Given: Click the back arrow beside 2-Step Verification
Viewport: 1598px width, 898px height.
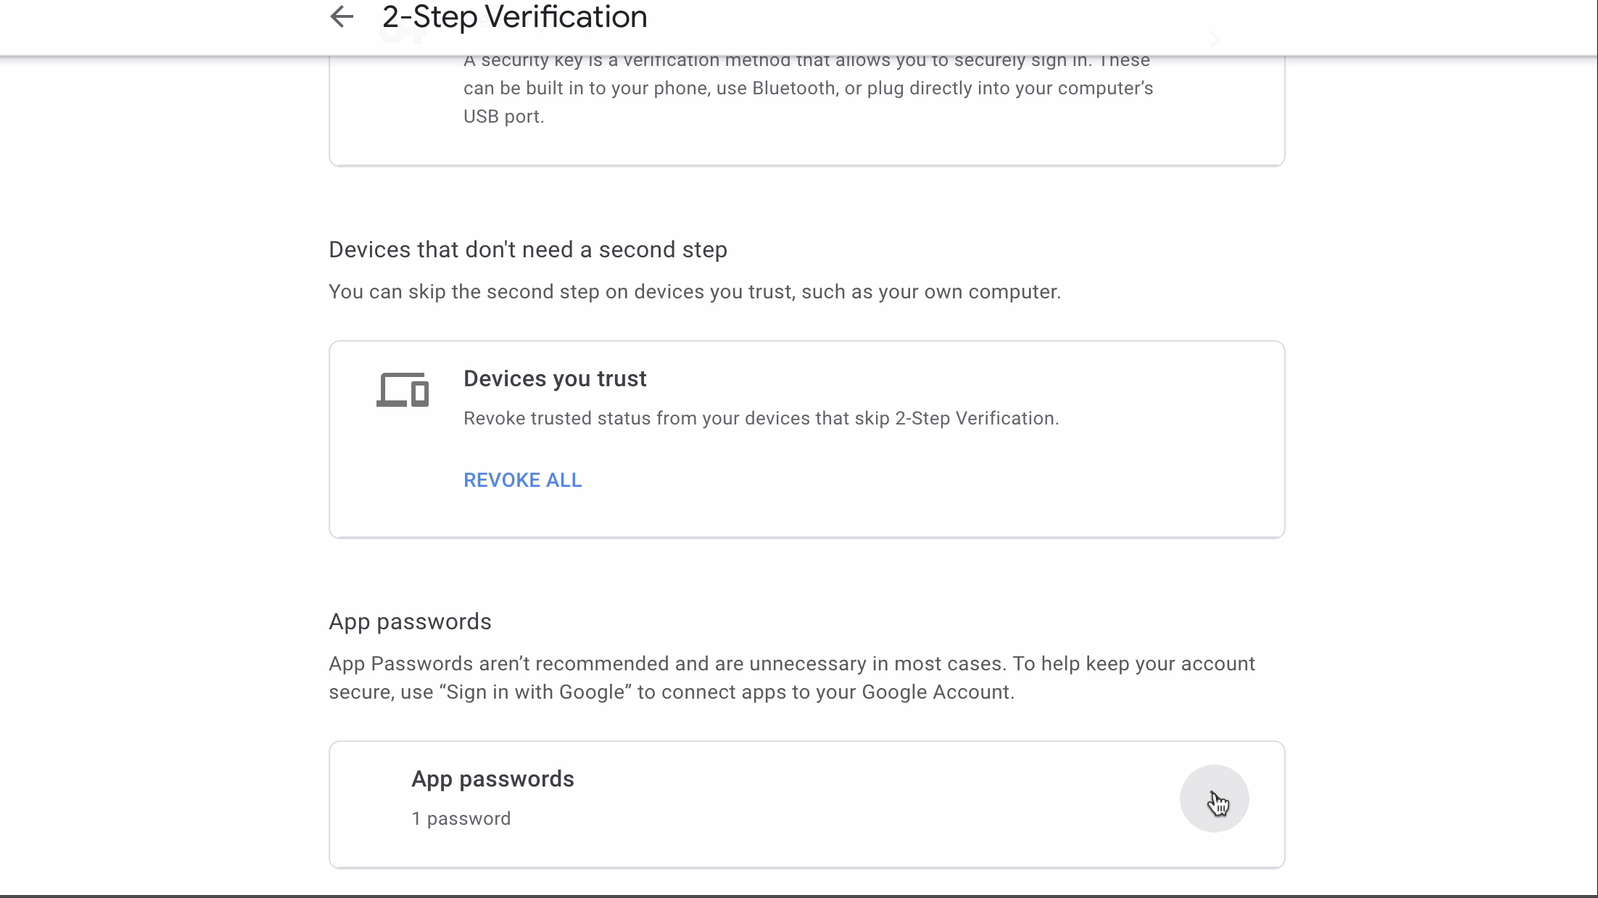Looking at the screenshot, I should click(342, 17).
